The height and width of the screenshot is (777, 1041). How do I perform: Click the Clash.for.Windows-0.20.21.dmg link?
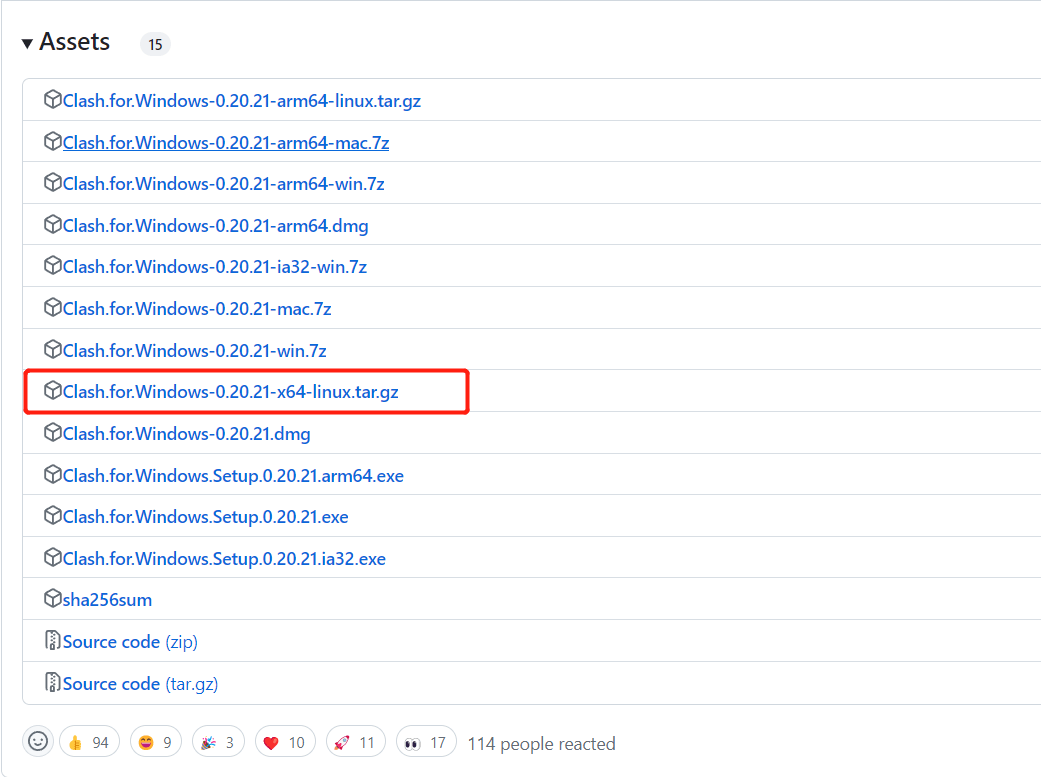pyautogui.click(x=187, y=434)
